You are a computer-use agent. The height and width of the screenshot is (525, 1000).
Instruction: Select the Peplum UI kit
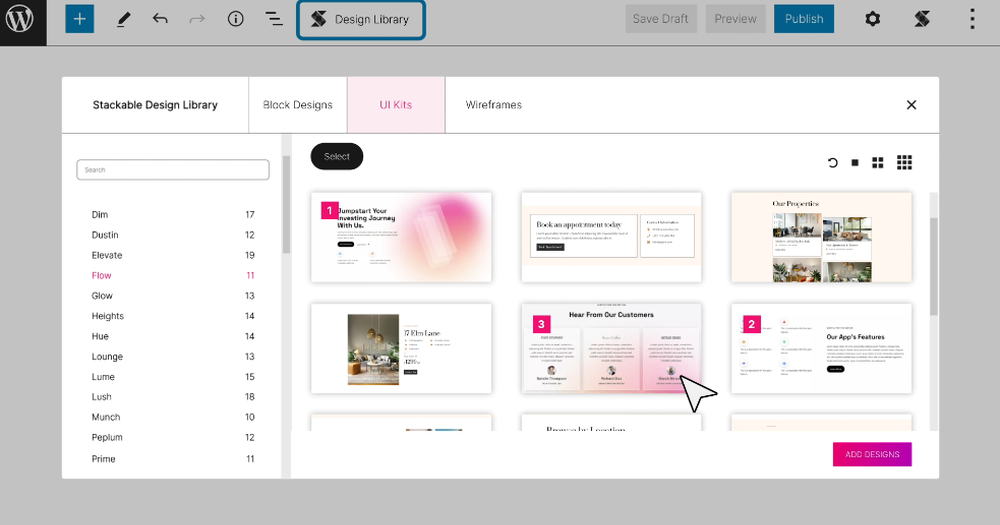click(173, 438)
